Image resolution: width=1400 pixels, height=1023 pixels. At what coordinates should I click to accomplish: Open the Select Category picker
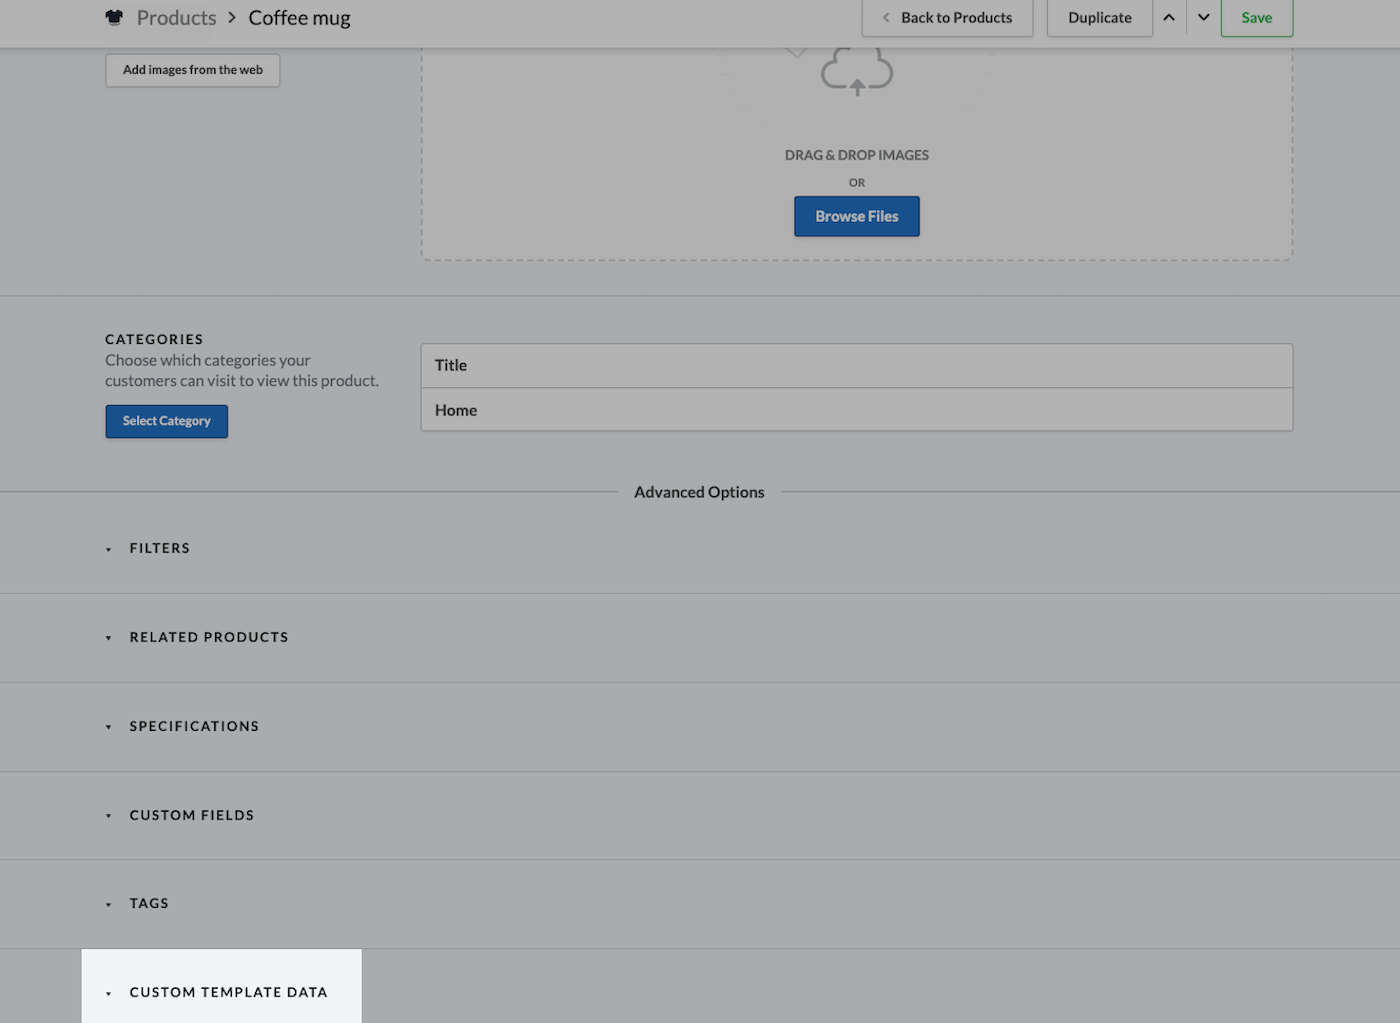point(166,421)
